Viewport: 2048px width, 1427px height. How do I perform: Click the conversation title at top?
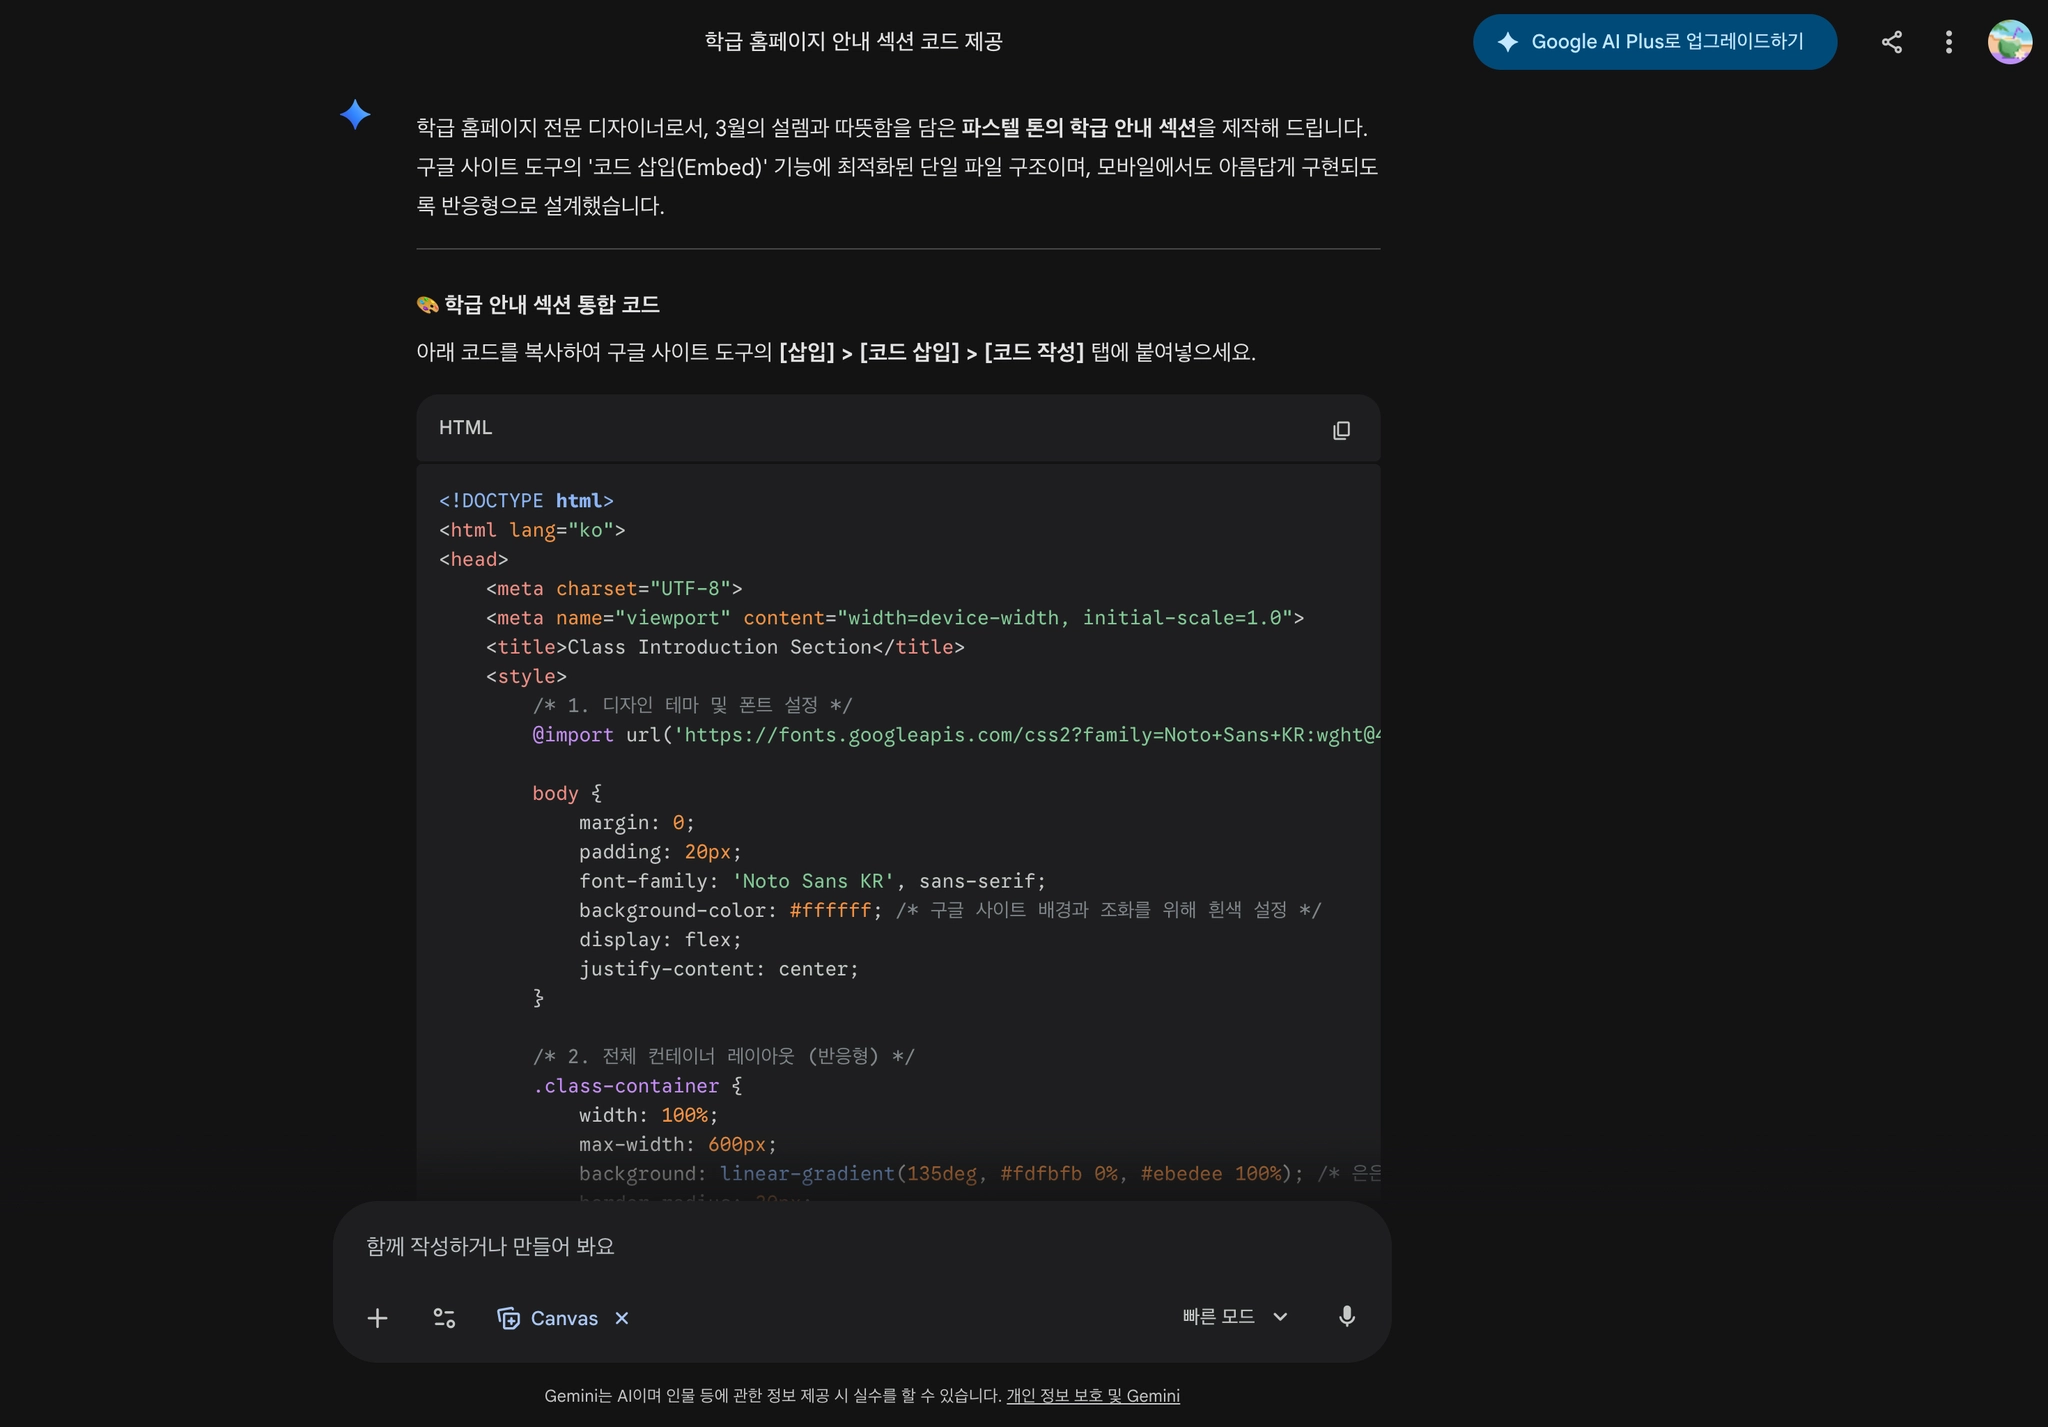[x=853, y=42]
